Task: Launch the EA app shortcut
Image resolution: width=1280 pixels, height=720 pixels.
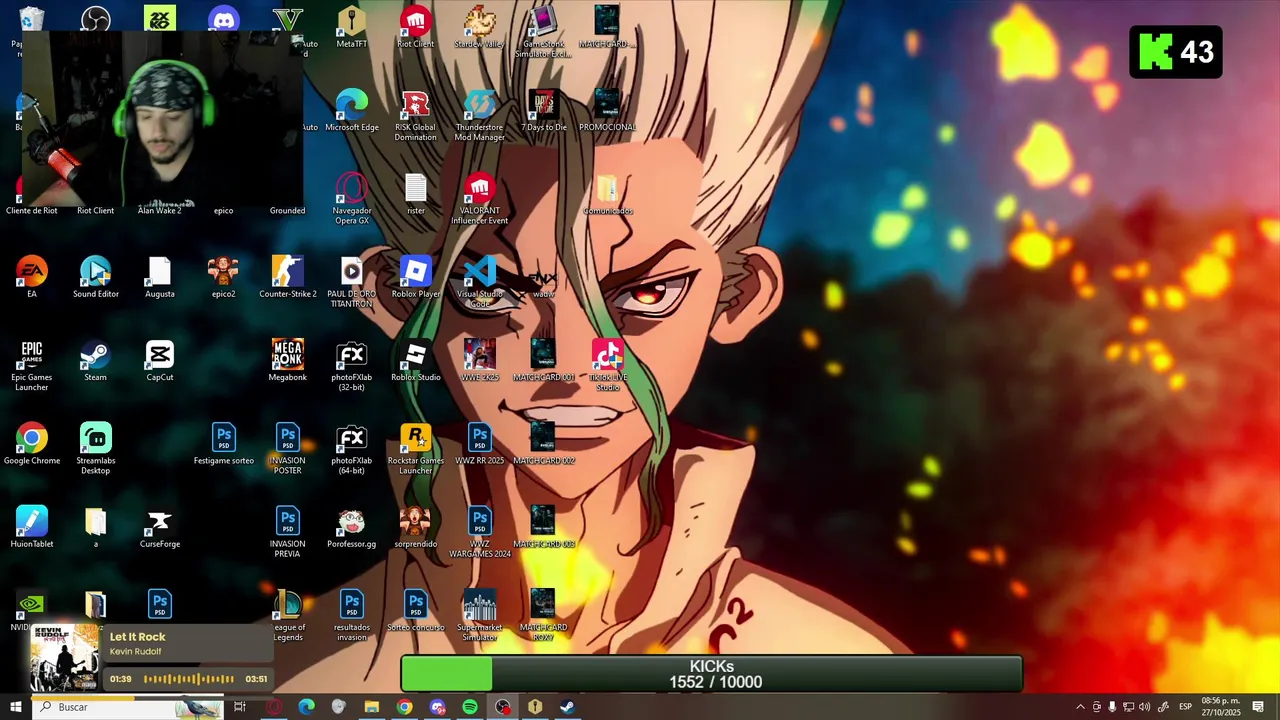Action: [x=32, y=277]
